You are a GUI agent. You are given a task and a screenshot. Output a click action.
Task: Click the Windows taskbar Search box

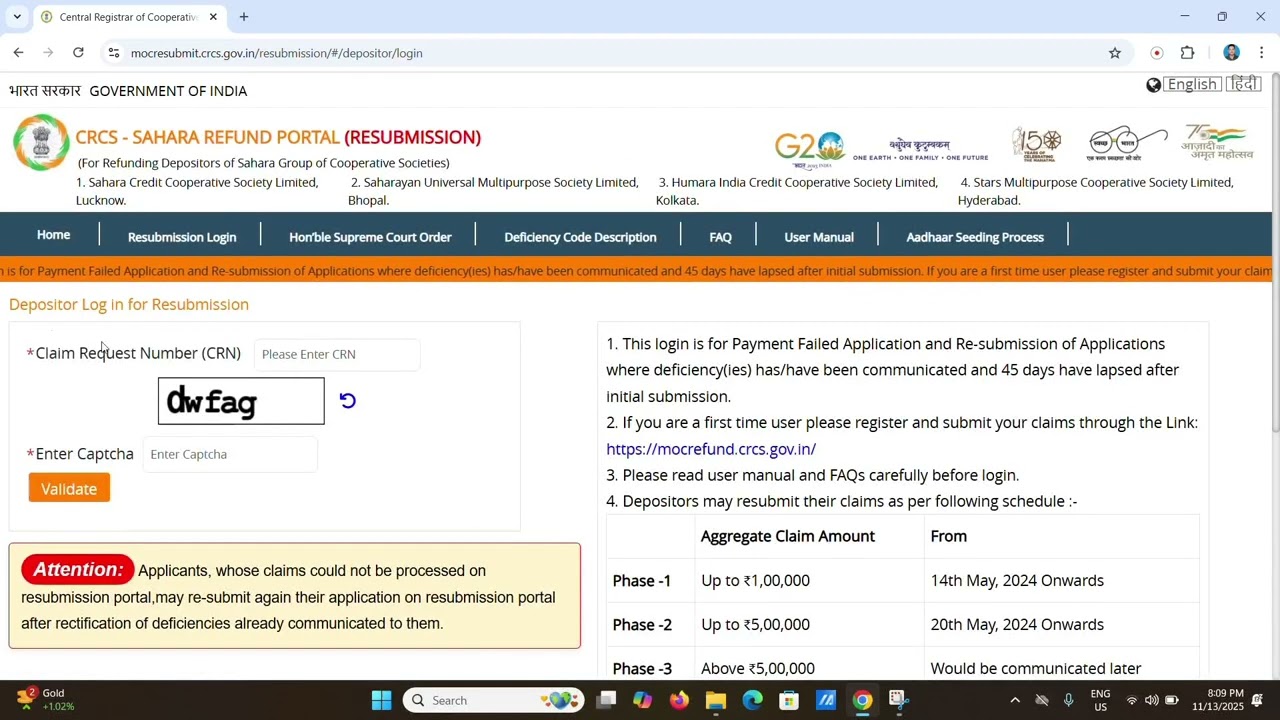click(x=494, y=700)
